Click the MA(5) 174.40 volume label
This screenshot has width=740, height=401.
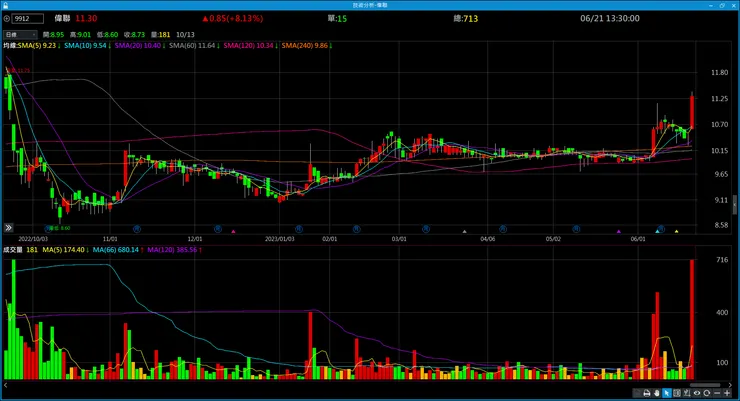point(63,250)
